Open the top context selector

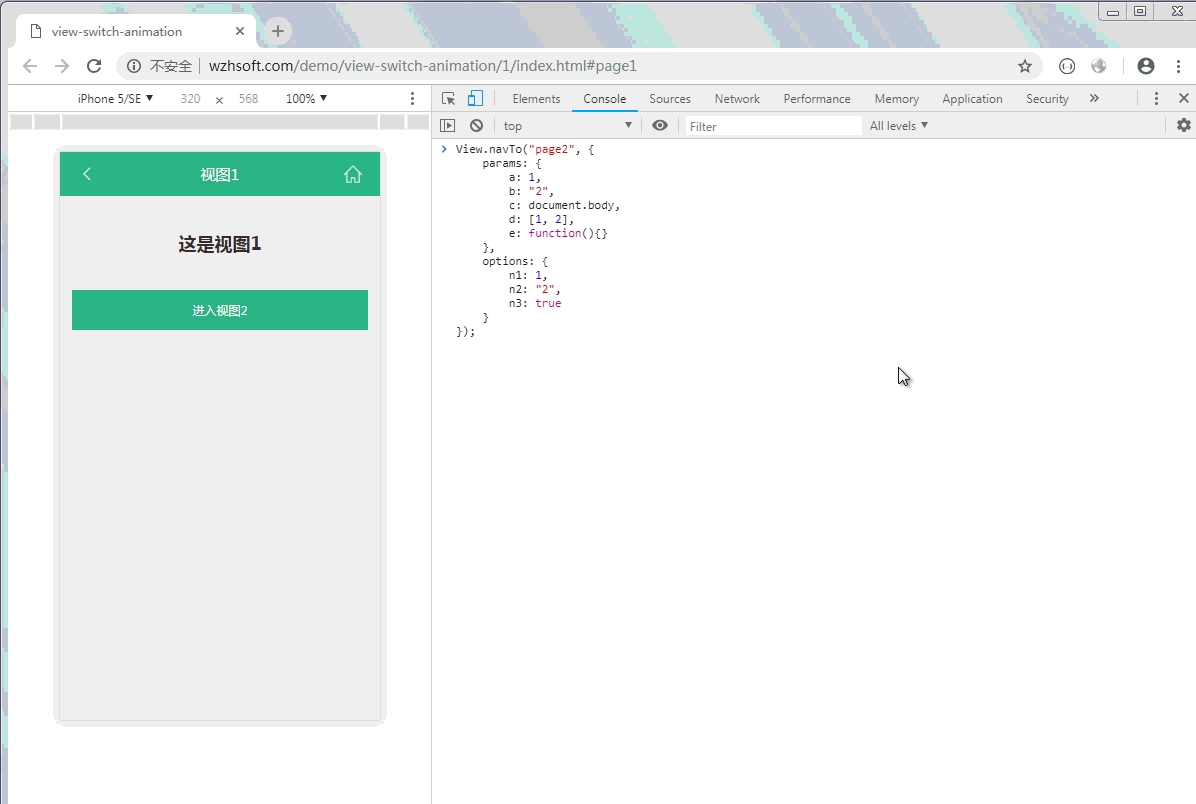(x=567, y=125)
